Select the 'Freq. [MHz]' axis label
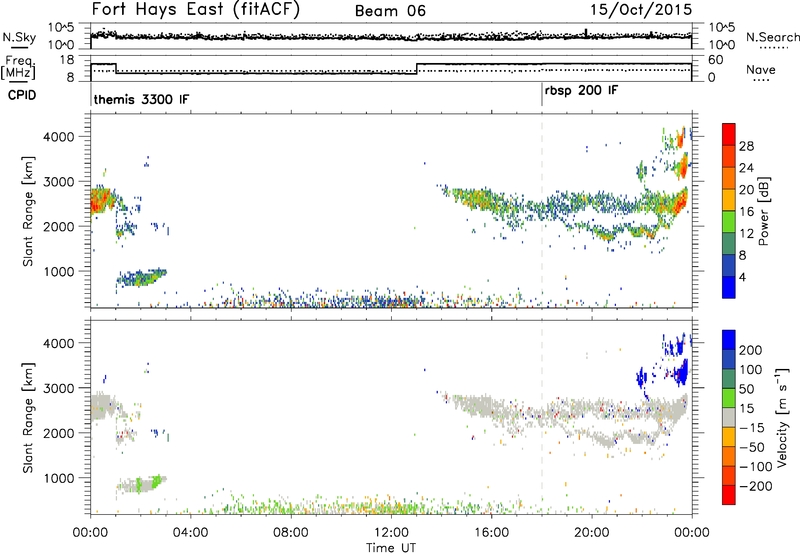This screenshot has height=554, width=800. tap(18, 68)
